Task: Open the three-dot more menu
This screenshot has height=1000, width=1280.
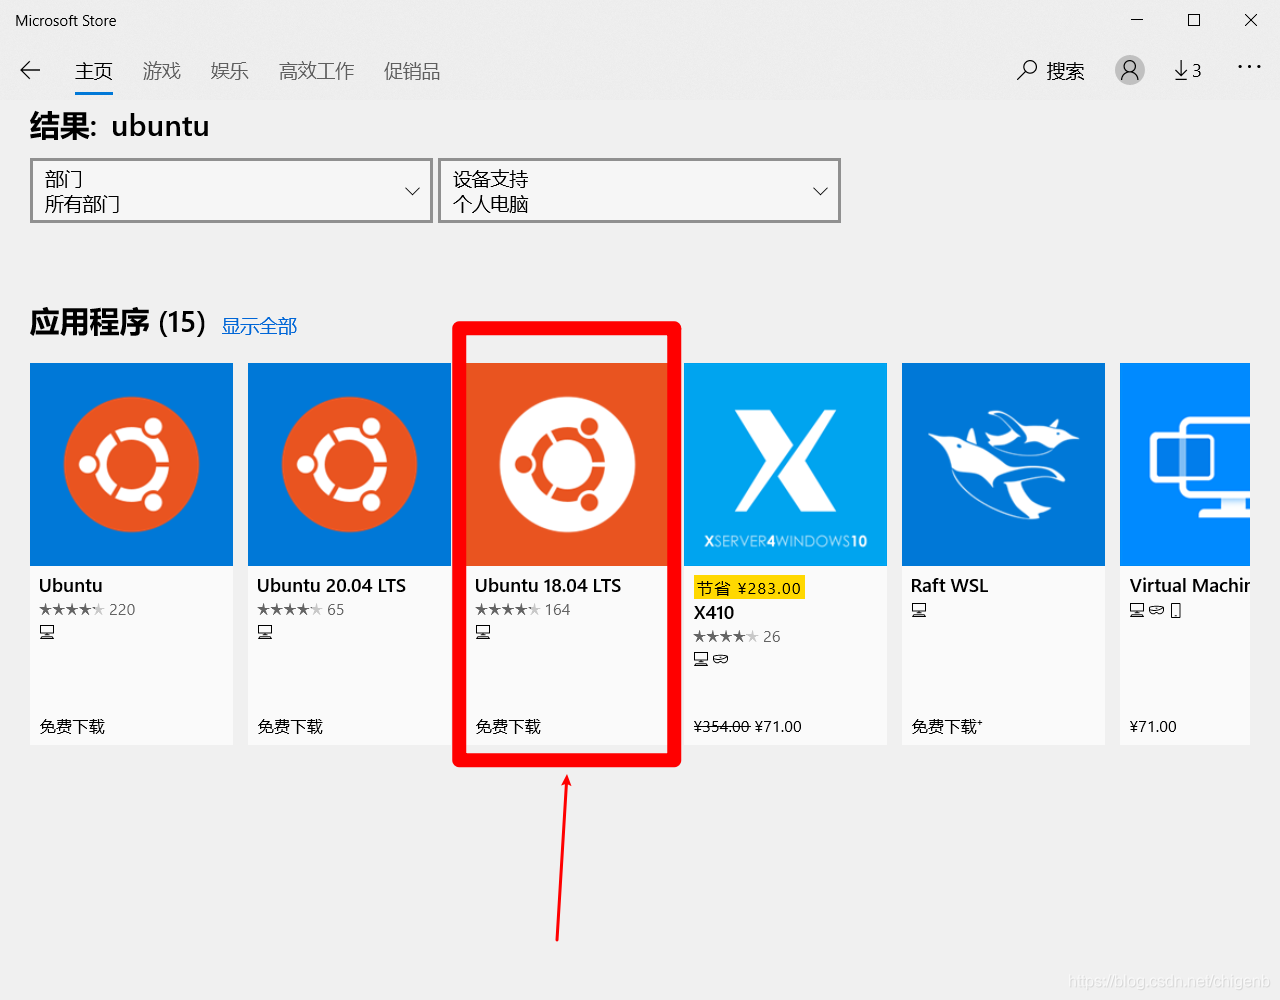Action: [x=1249, y=67]
